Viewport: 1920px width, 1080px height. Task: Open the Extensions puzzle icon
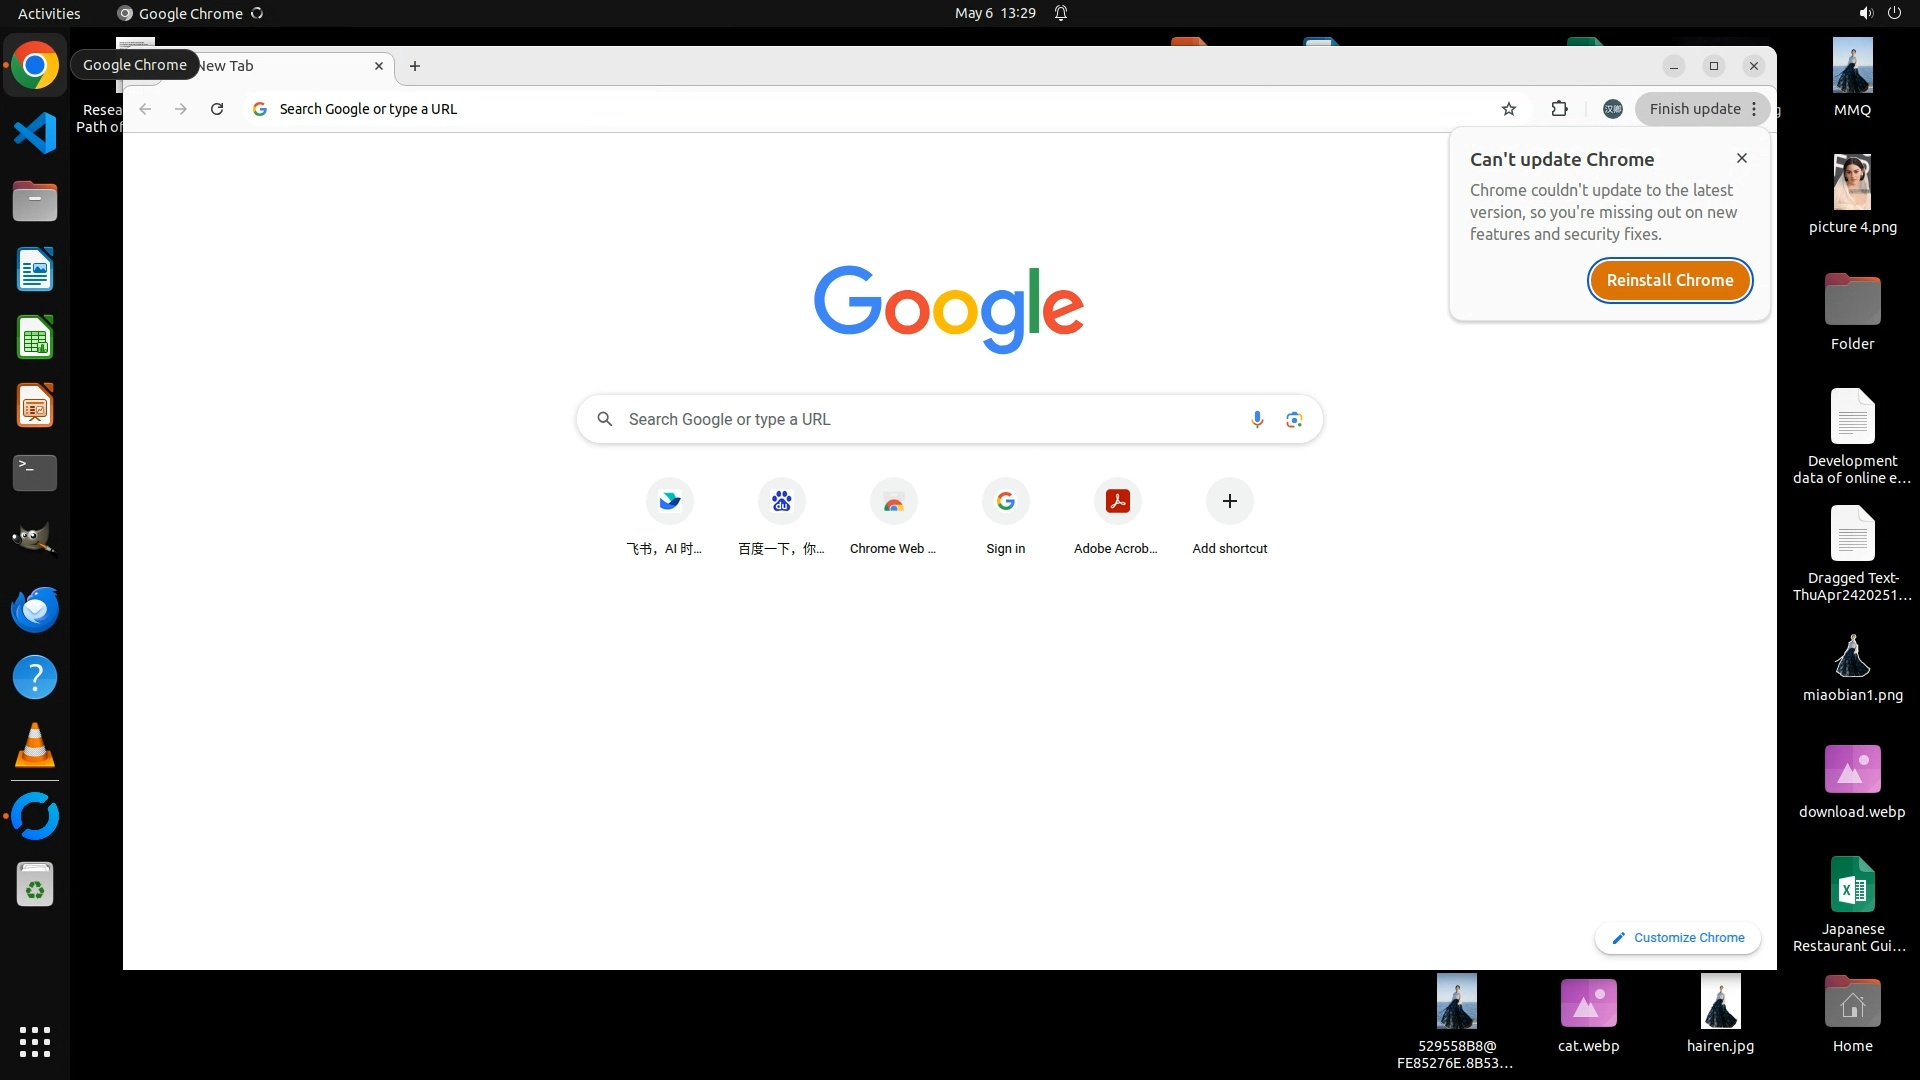point(1559,109)
